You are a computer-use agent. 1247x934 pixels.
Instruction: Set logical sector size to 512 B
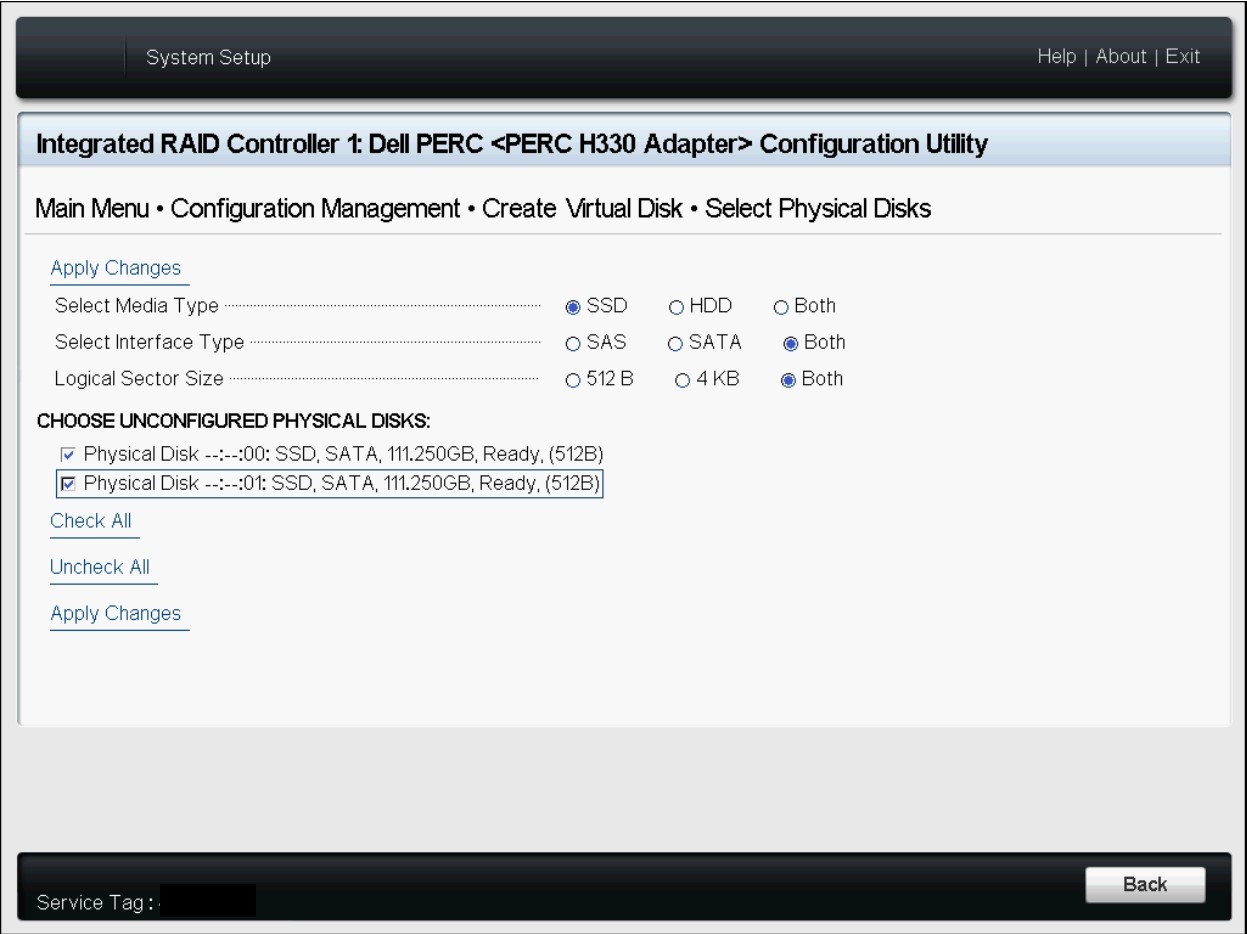(x=573, y=380)
